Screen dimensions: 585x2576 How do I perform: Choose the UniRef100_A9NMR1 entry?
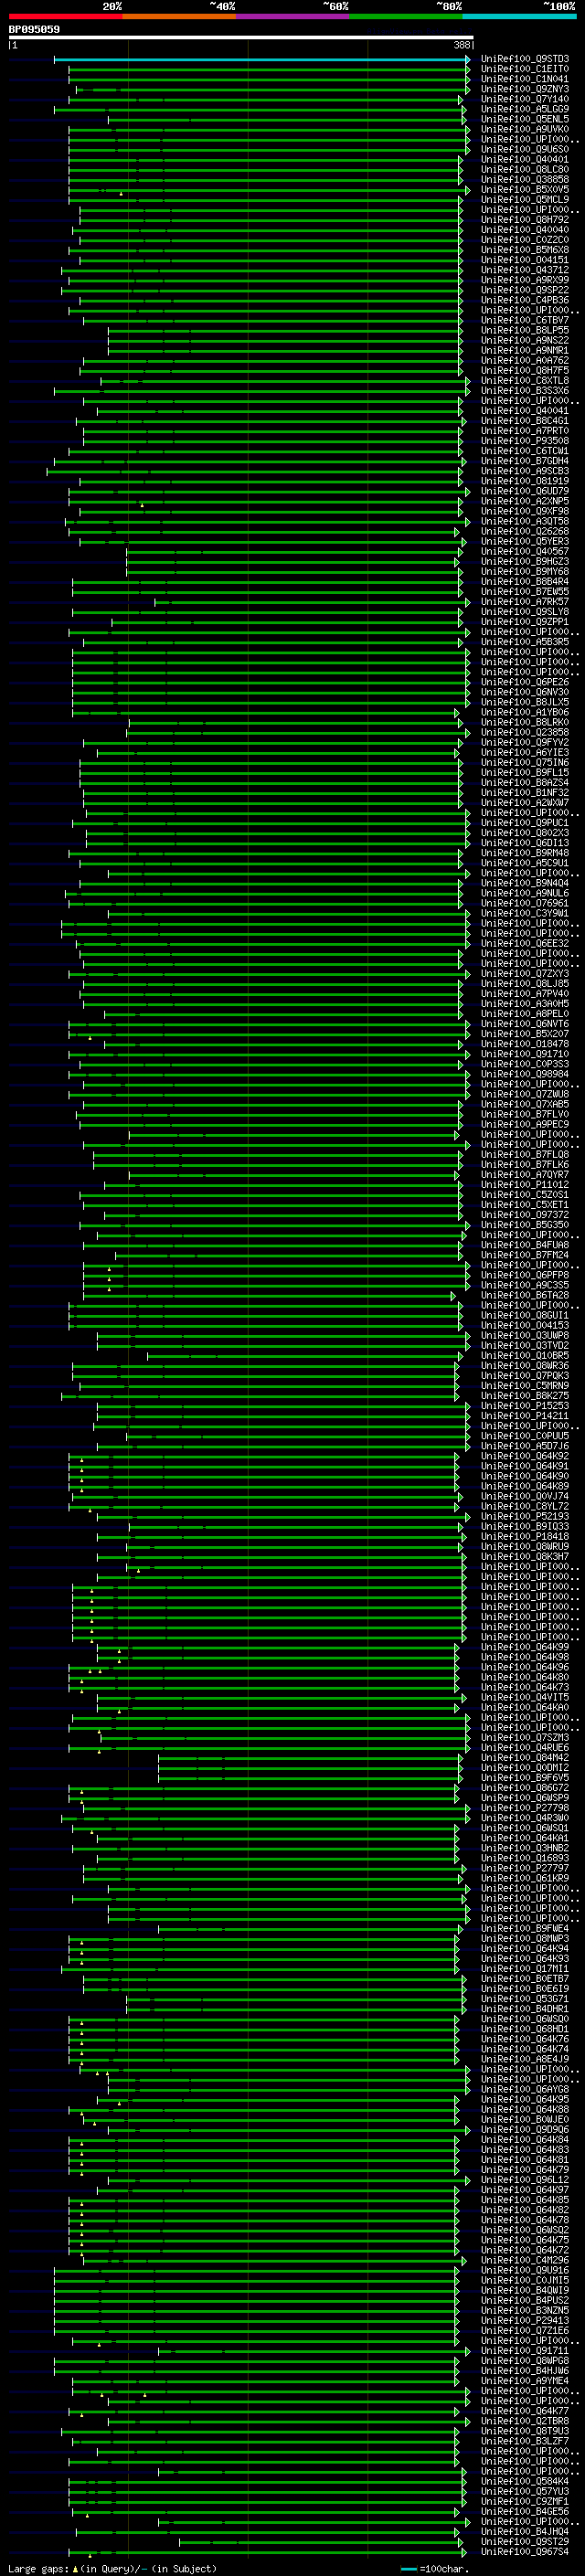coord(525,350)
